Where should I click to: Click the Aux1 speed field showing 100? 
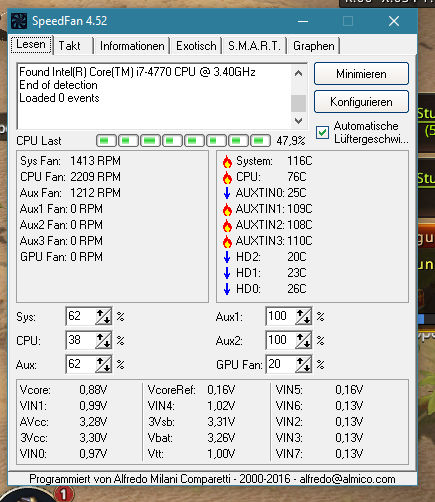281,316
